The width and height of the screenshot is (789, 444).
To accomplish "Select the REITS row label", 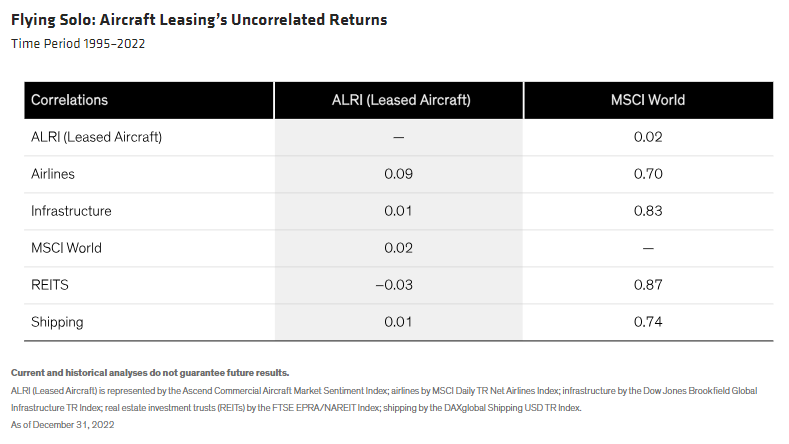I will [49, 285].
